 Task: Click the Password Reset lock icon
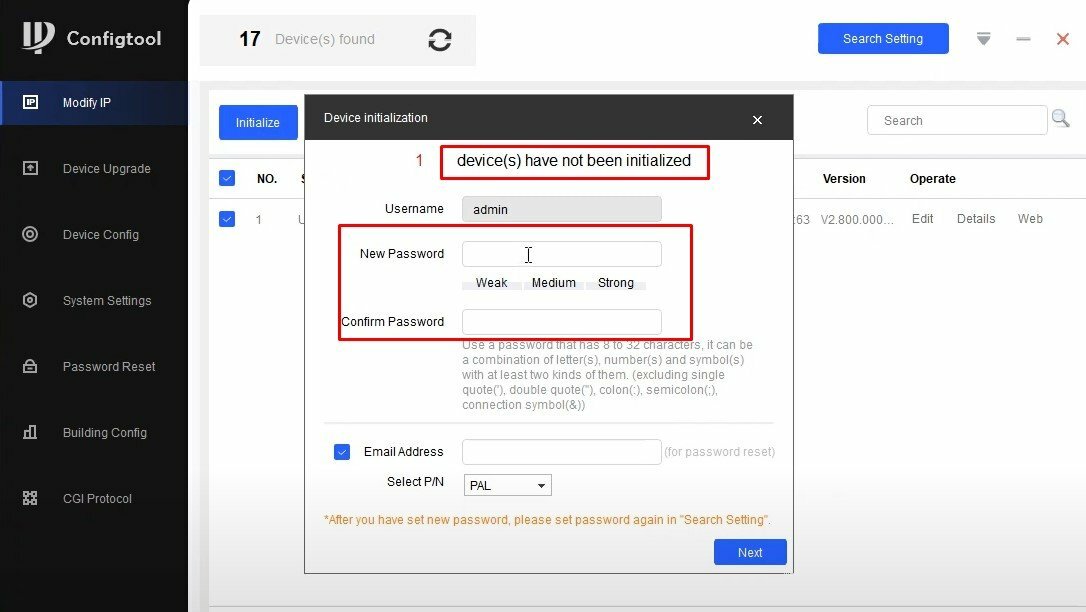tap(30, 366)
